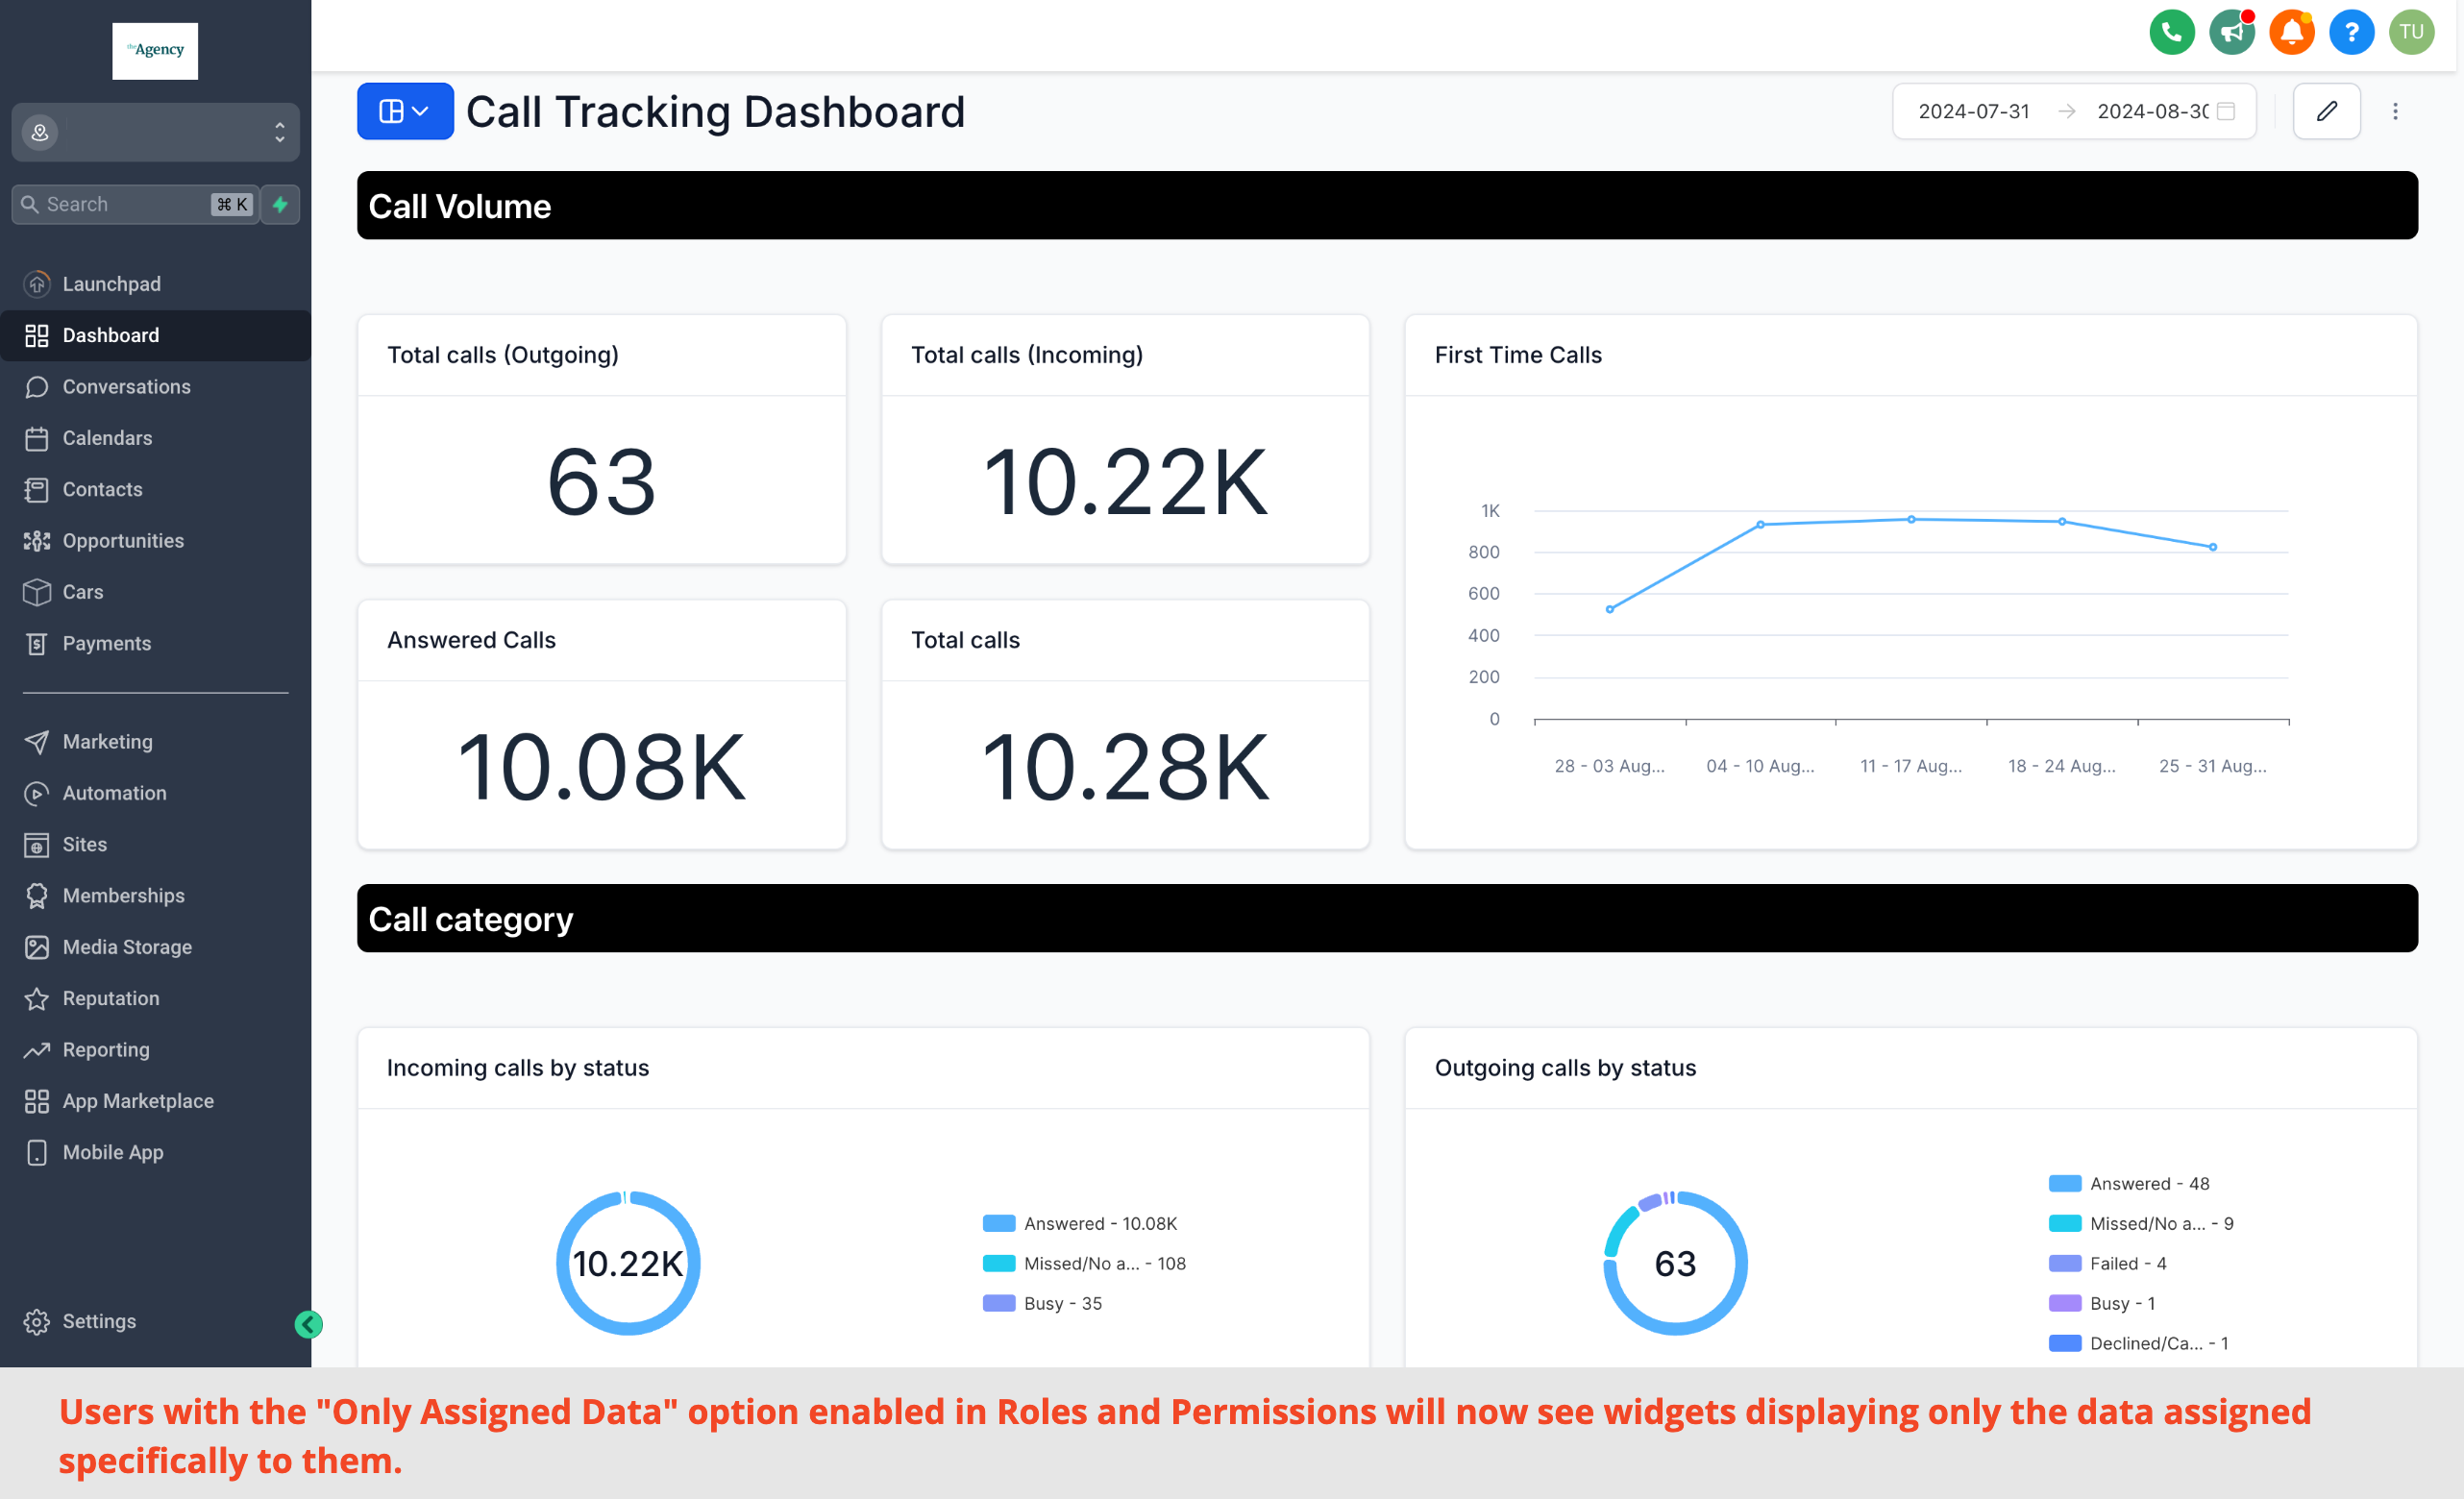Open the megaphone announcements icon
Screen dimensions: 2464x1499
(2231, 32)
